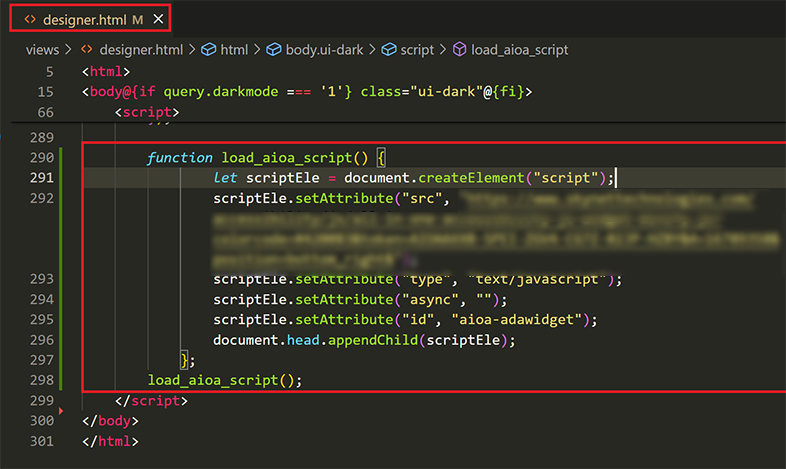This screenshot has width=786, height=469.
Task: Click the HTML file icon on the designer.html tab
Action: (30, 19)
